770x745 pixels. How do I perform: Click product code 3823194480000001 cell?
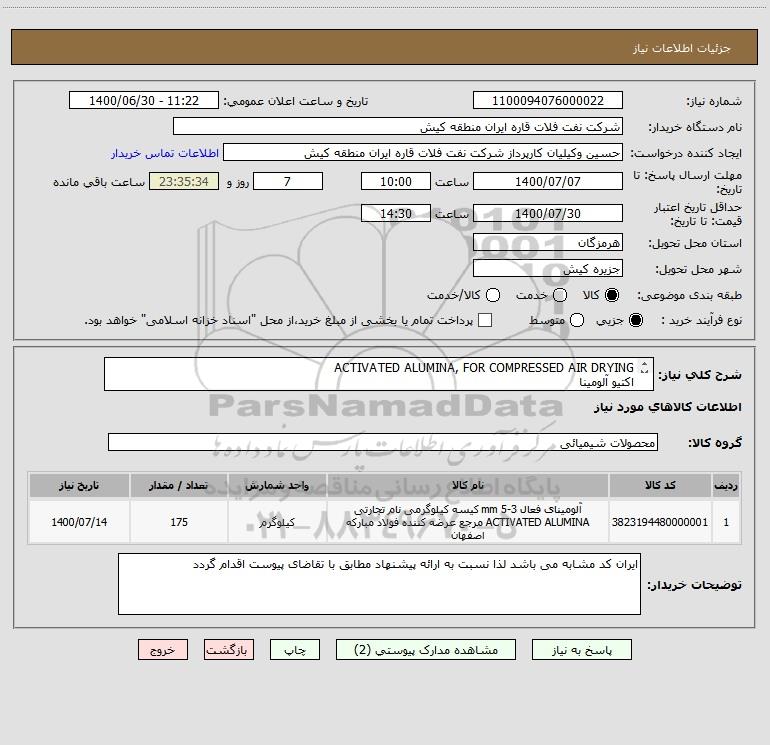660,522
